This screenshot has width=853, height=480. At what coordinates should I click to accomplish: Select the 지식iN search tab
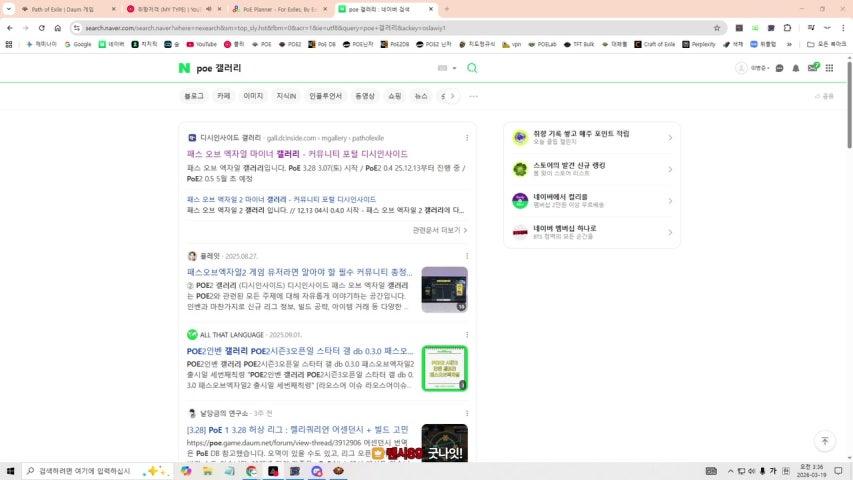click(286, 96)
